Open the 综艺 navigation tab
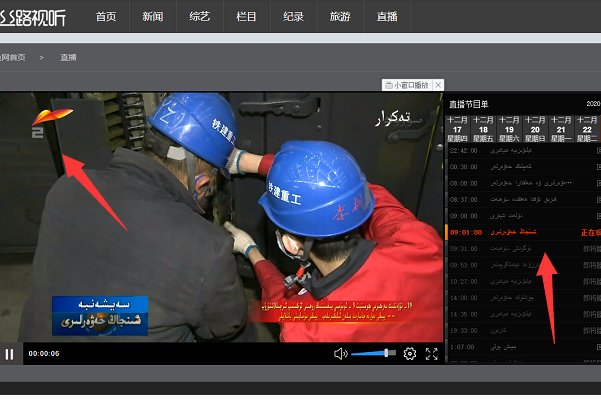Screen dimensions: 601x400 point(200,16)
